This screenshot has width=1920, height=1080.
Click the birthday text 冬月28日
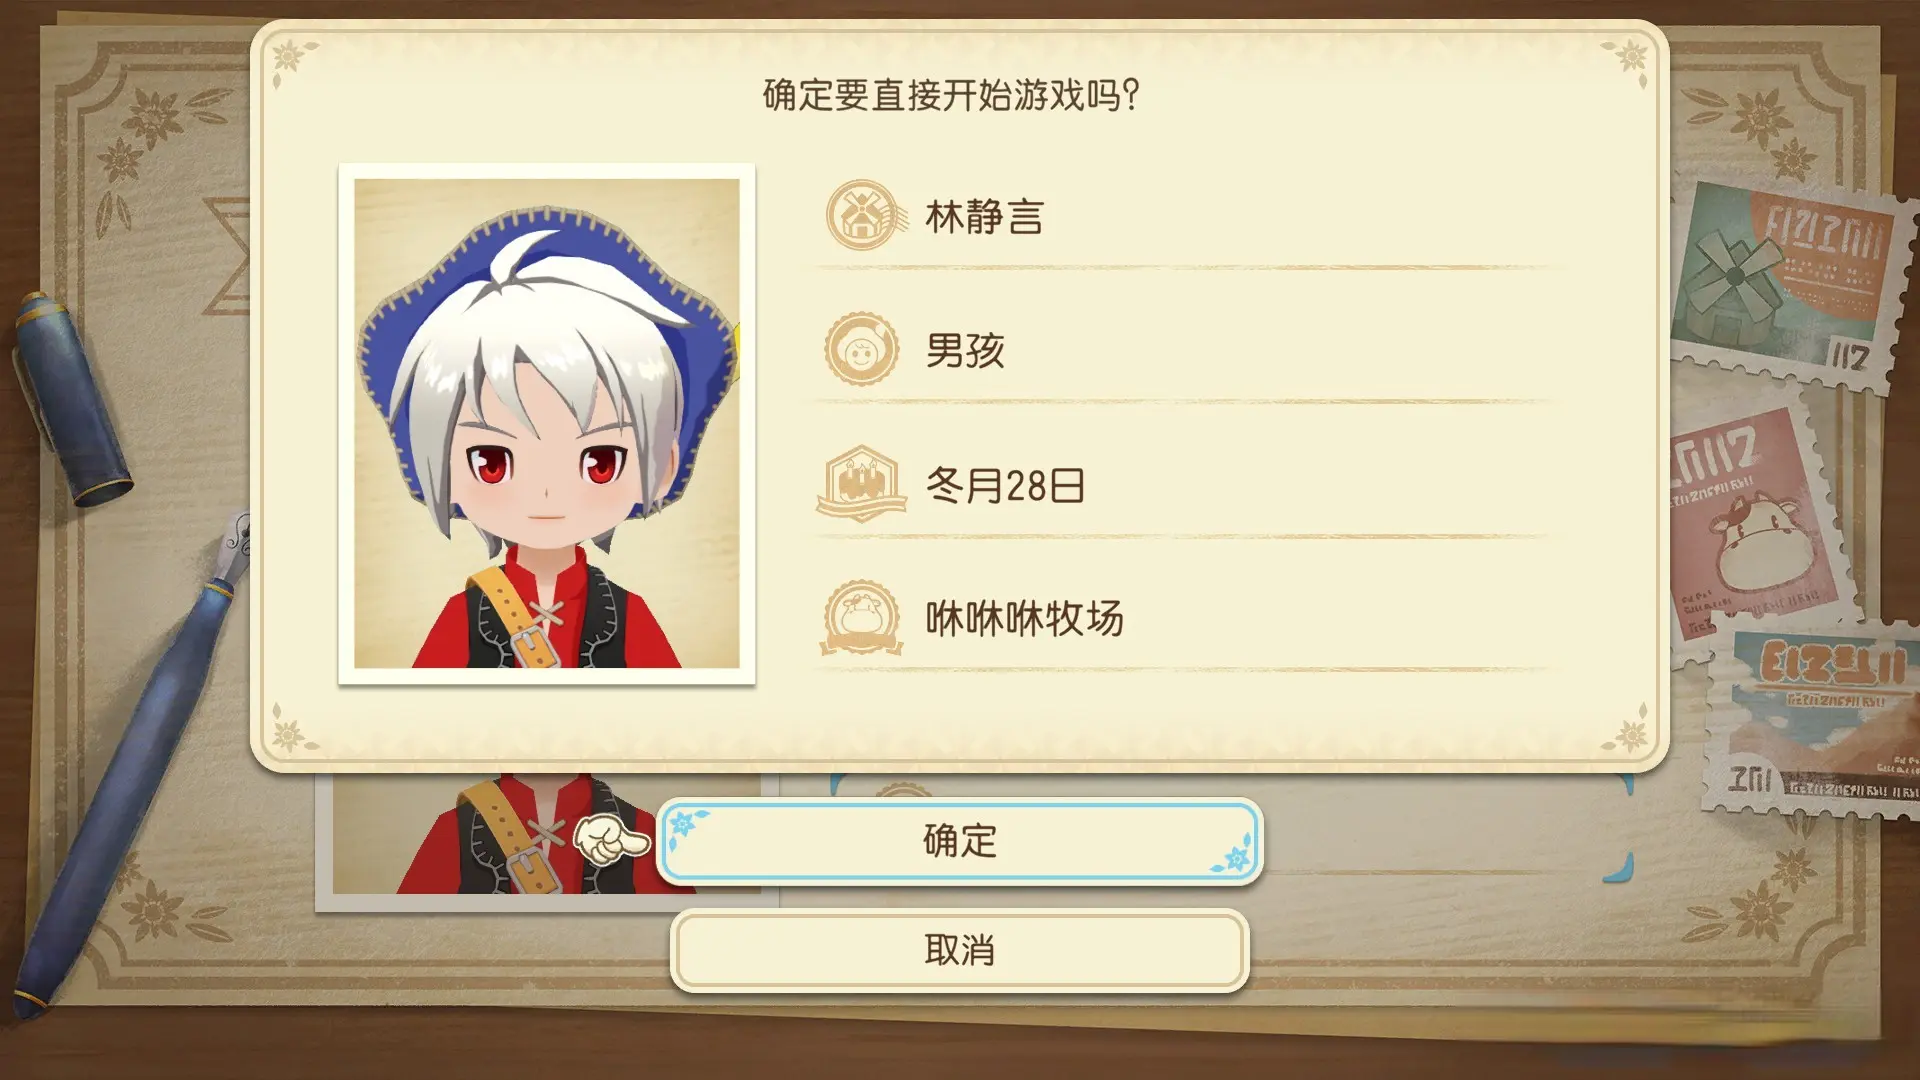click(x=1005, y=485)
